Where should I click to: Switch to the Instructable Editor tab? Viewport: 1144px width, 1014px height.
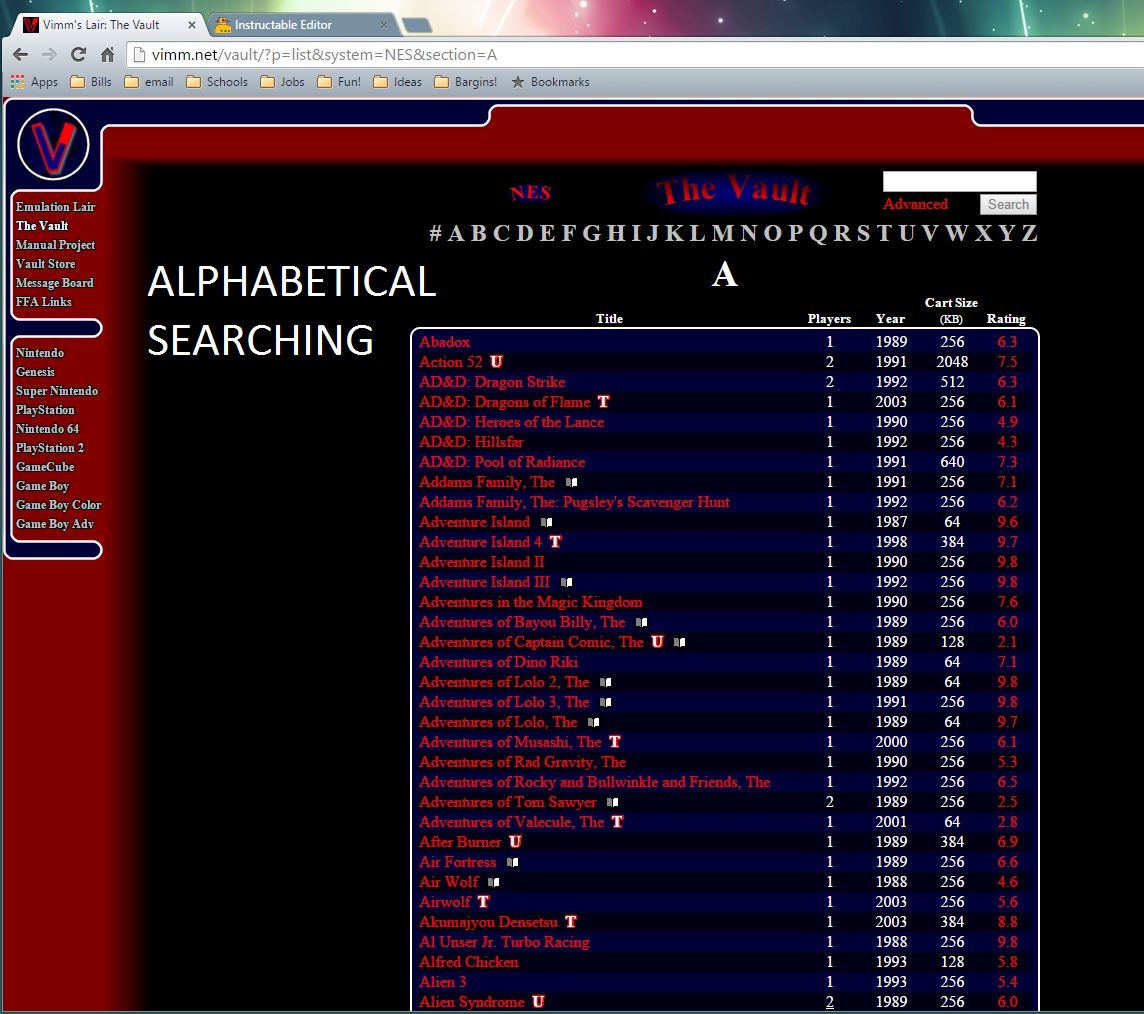click(x=280, y=24)
